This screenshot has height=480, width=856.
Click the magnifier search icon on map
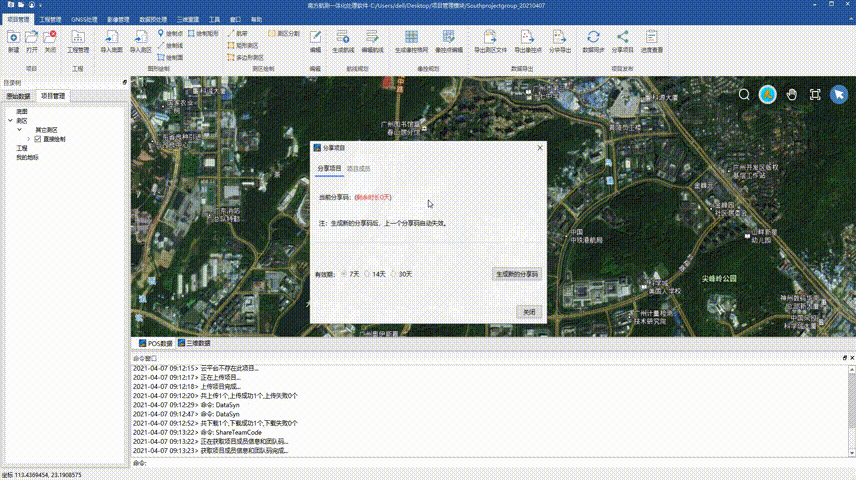[744, 94]
